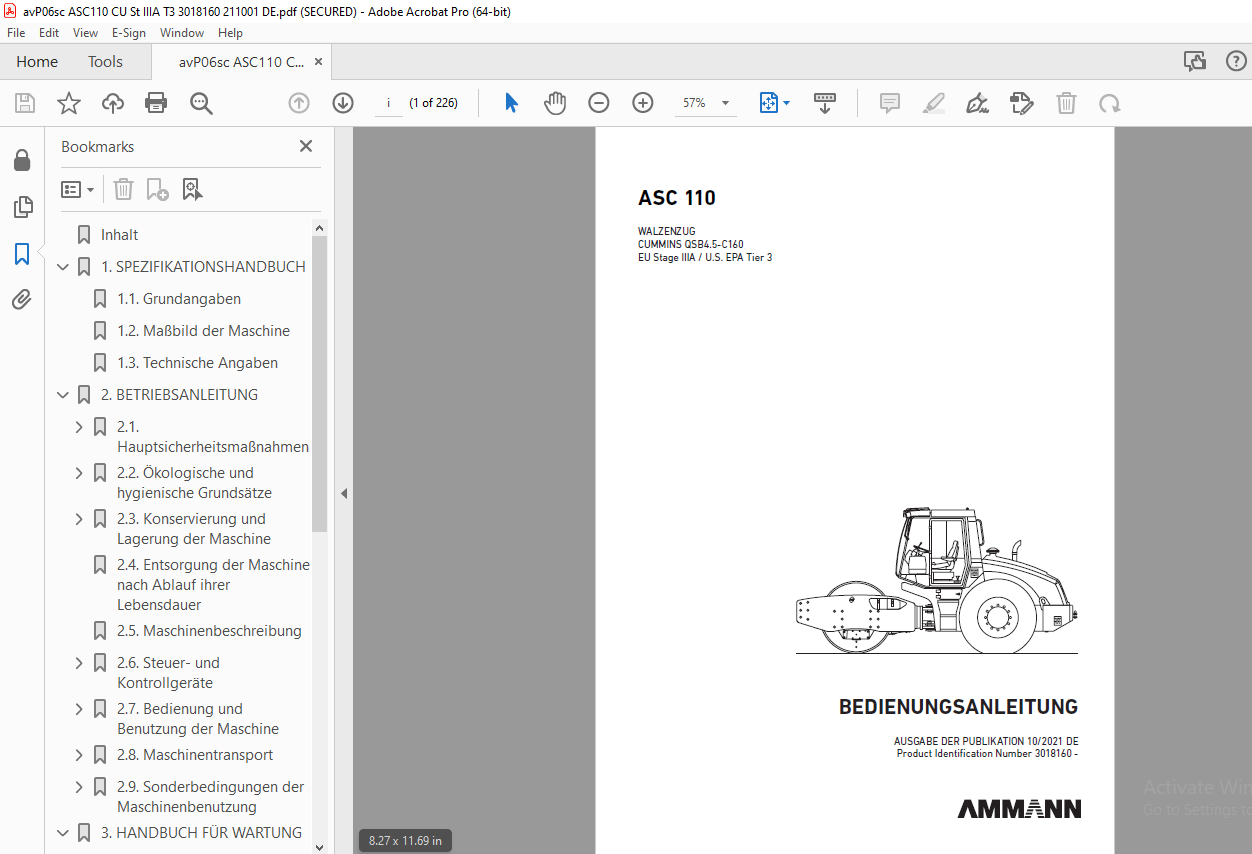Viewport: 1252px width, 854px height.
Task: Upload file to cloud icon
Action: [x=113, y=103]
